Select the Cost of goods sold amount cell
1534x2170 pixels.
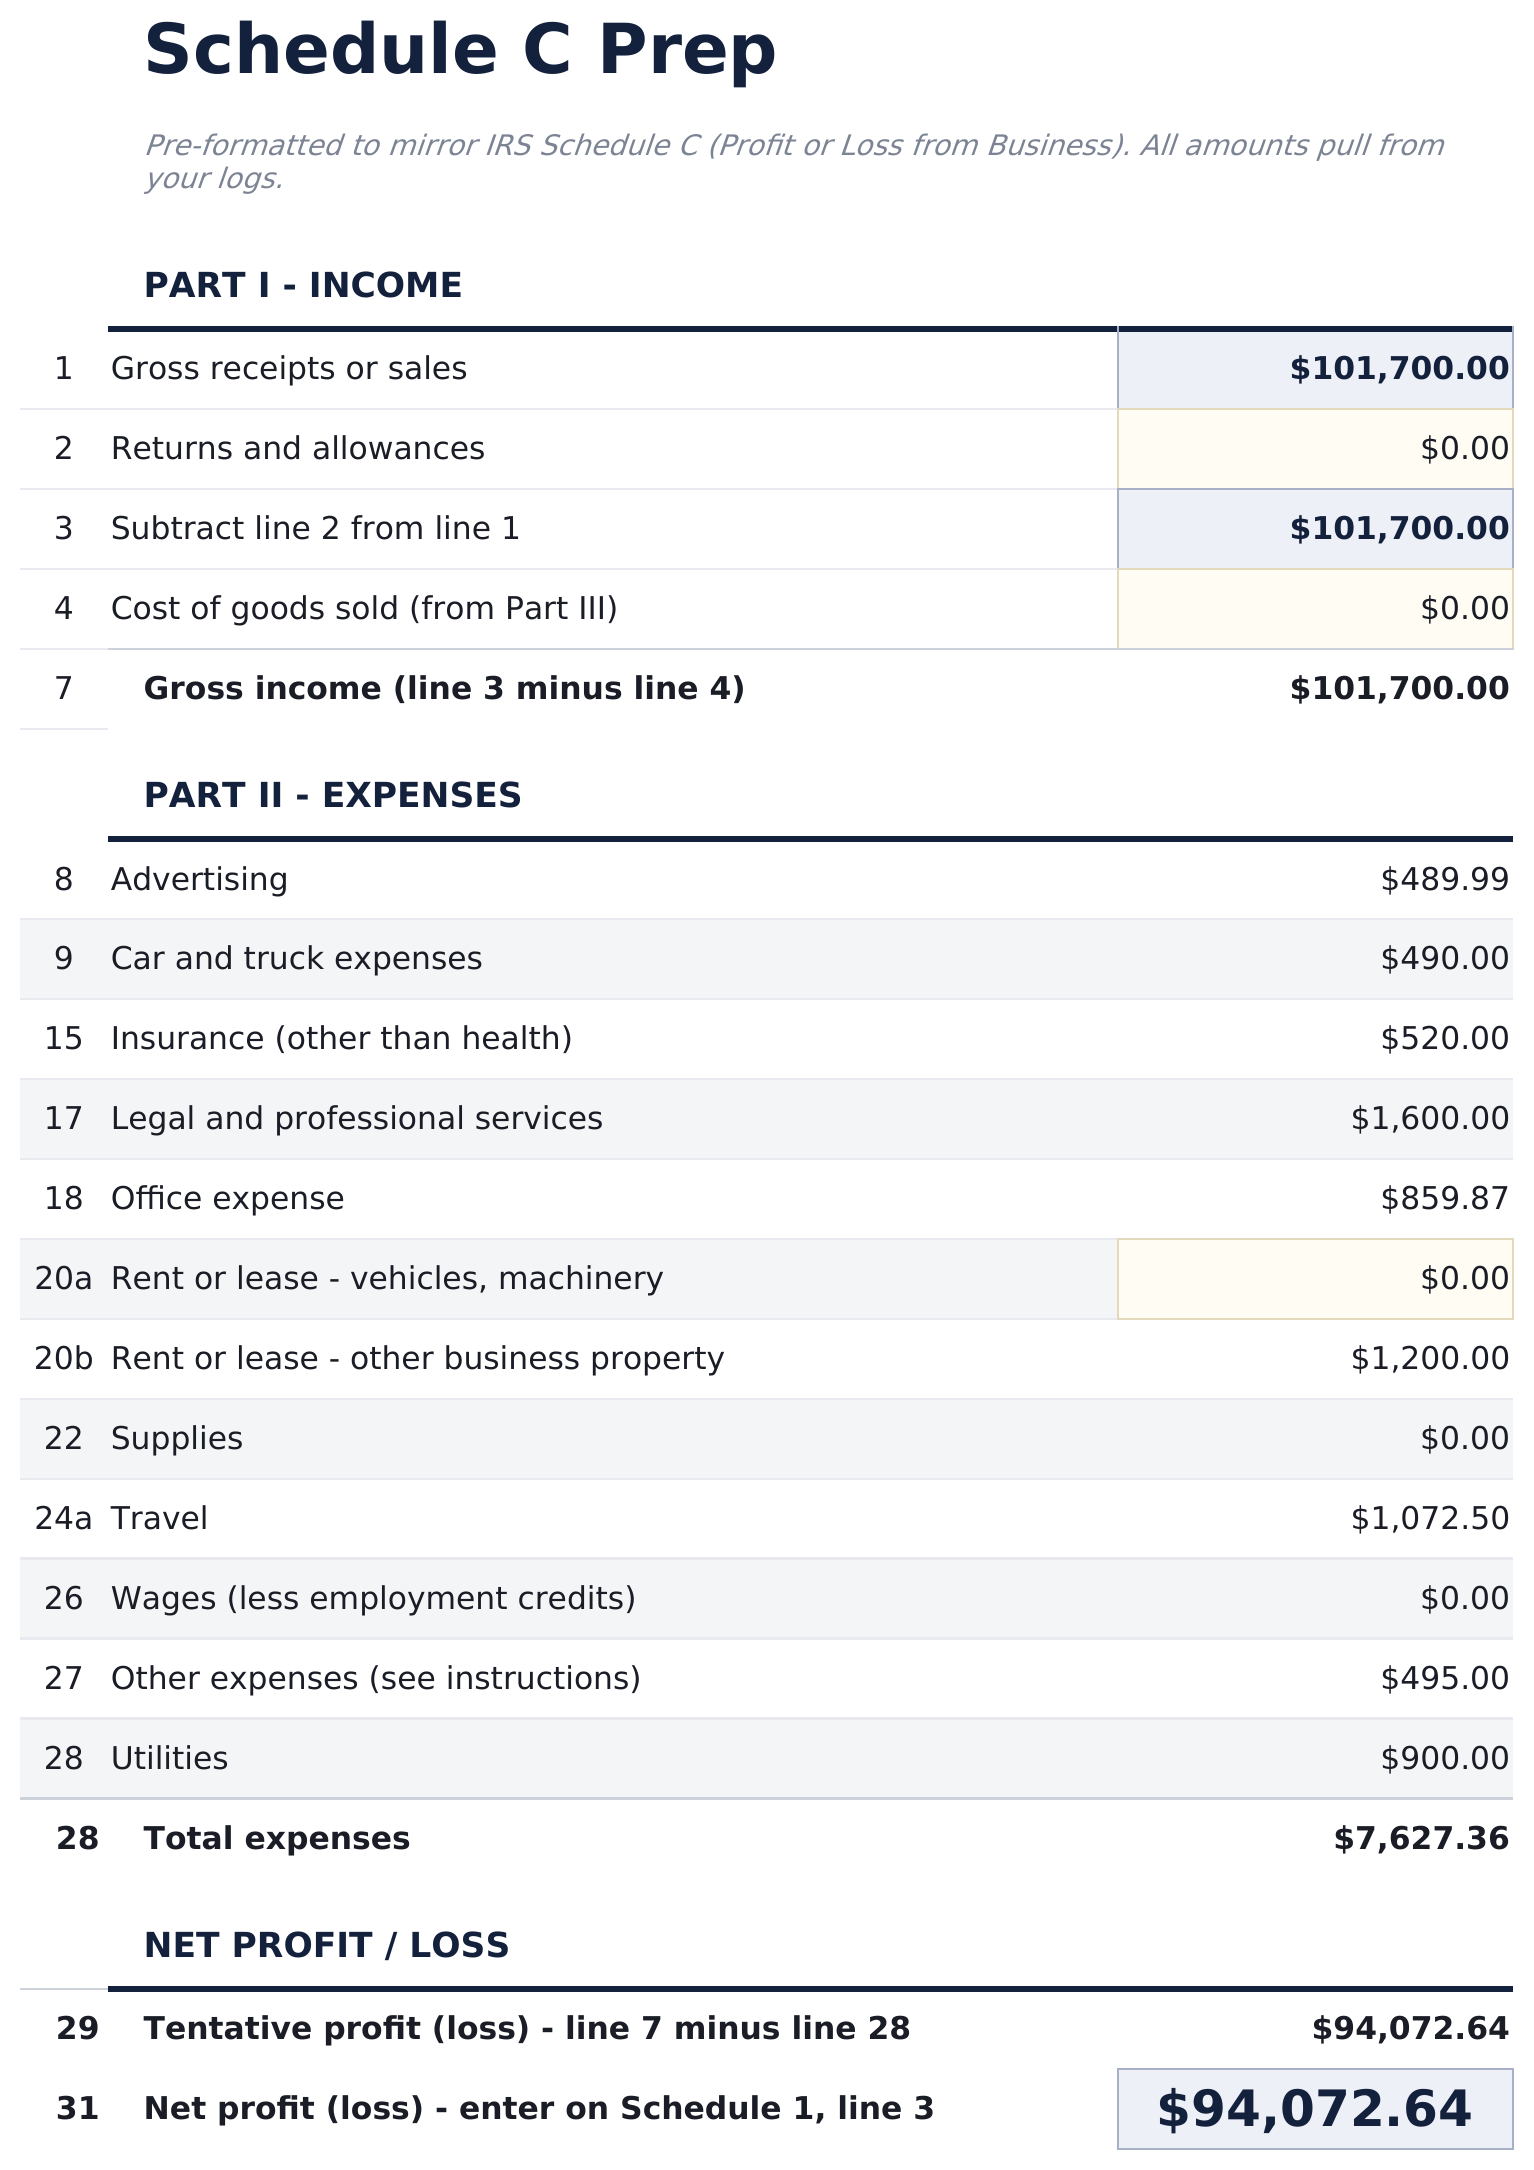coord(1314,609)
